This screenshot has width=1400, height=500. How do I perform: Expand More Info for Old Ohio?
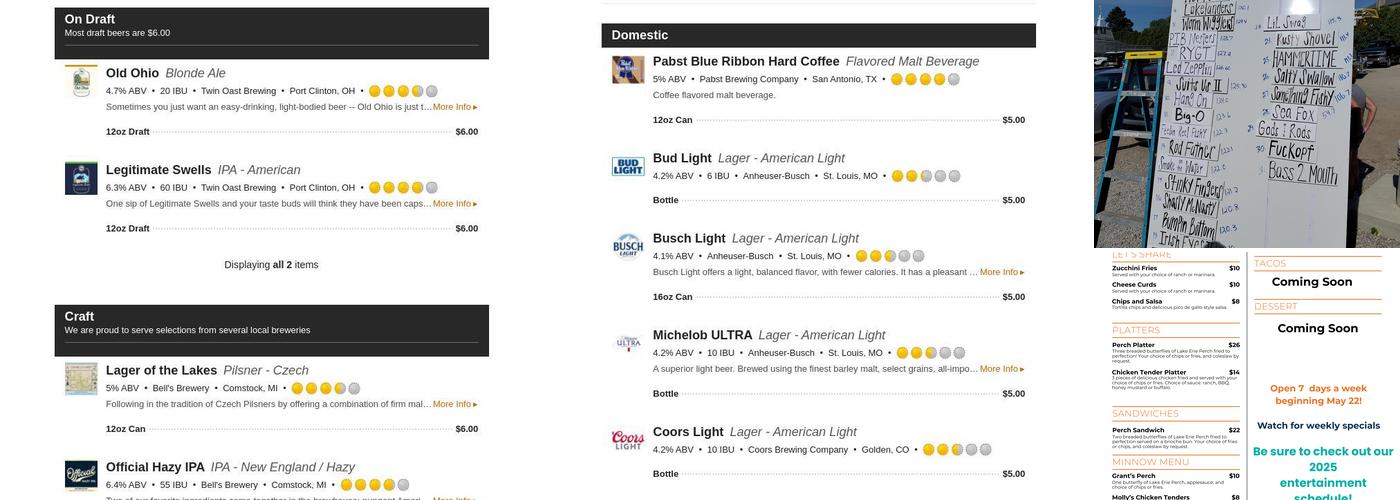pos(455,107)
